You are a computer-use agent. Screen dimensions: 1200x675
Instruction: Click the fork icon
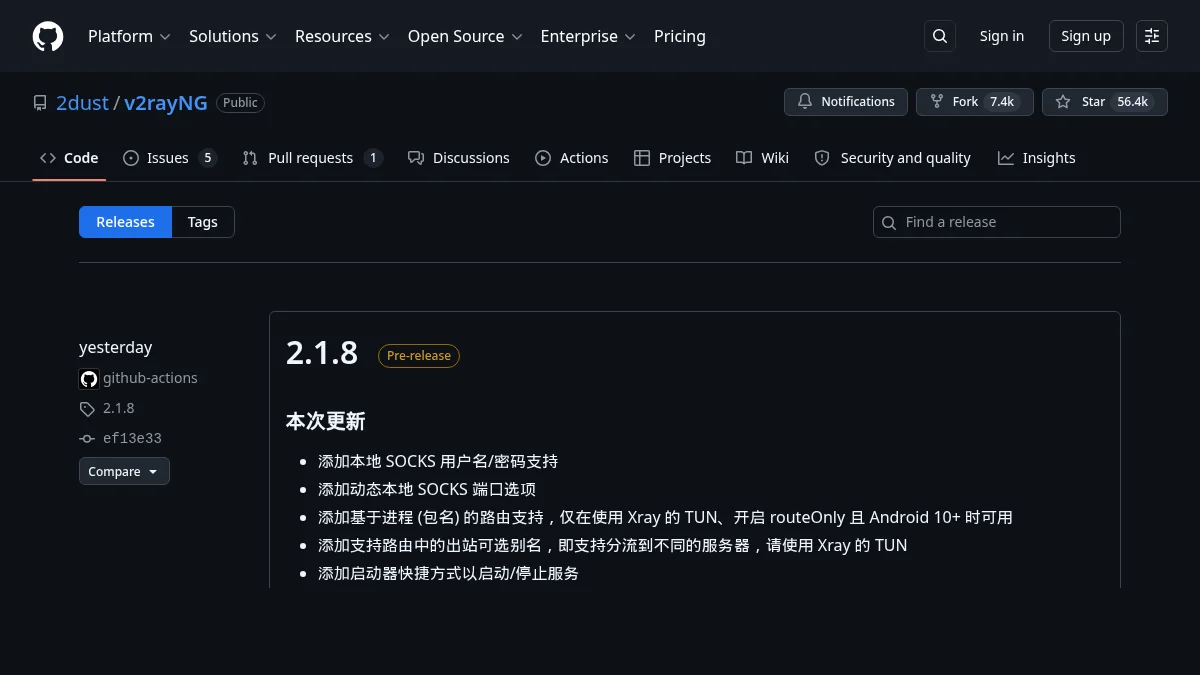click(x=937, y=102)
